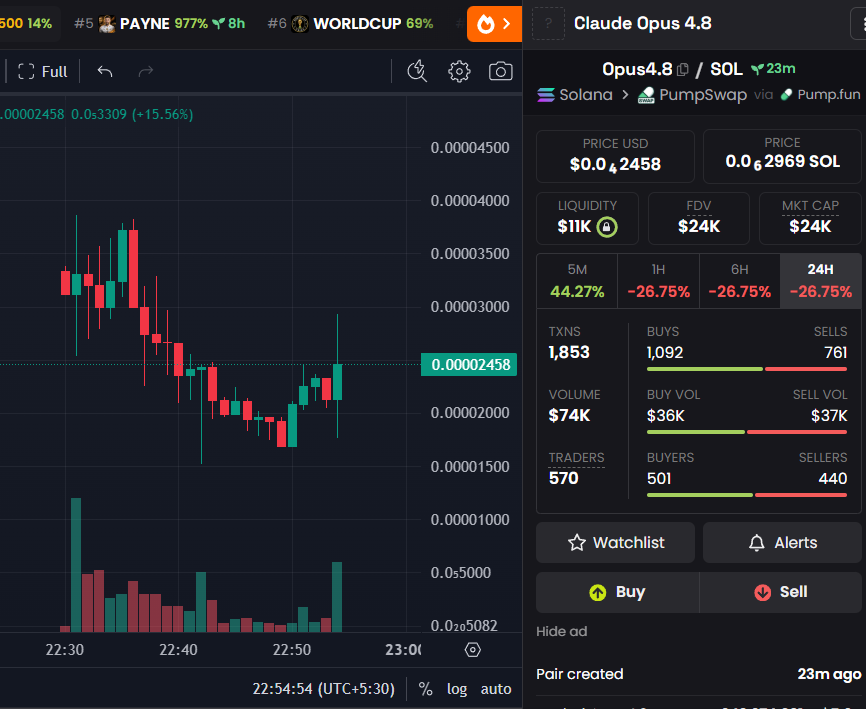Copy the Opus4.8 token address icon
Screen dimensions: 866x709
pyautogui.click(x=683, y=70)
